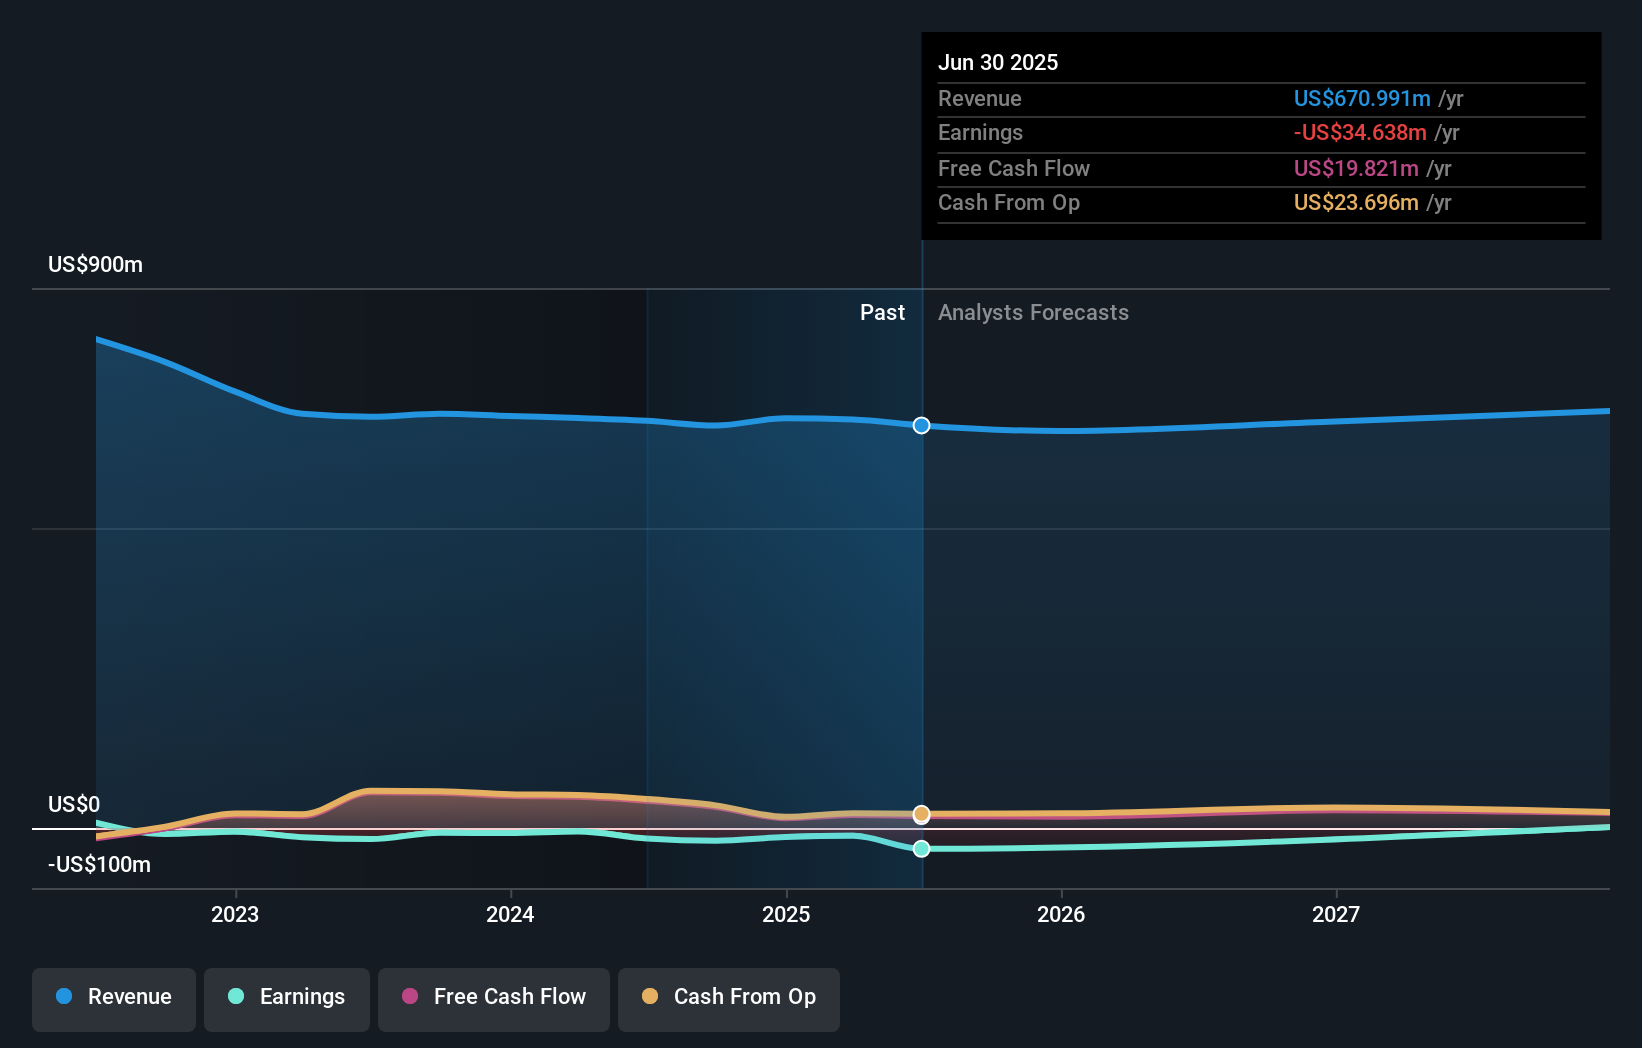Viewport: 1642px width, 1048px height.
Task: Select the 2023 x-axis label
Action: (235, 914)
